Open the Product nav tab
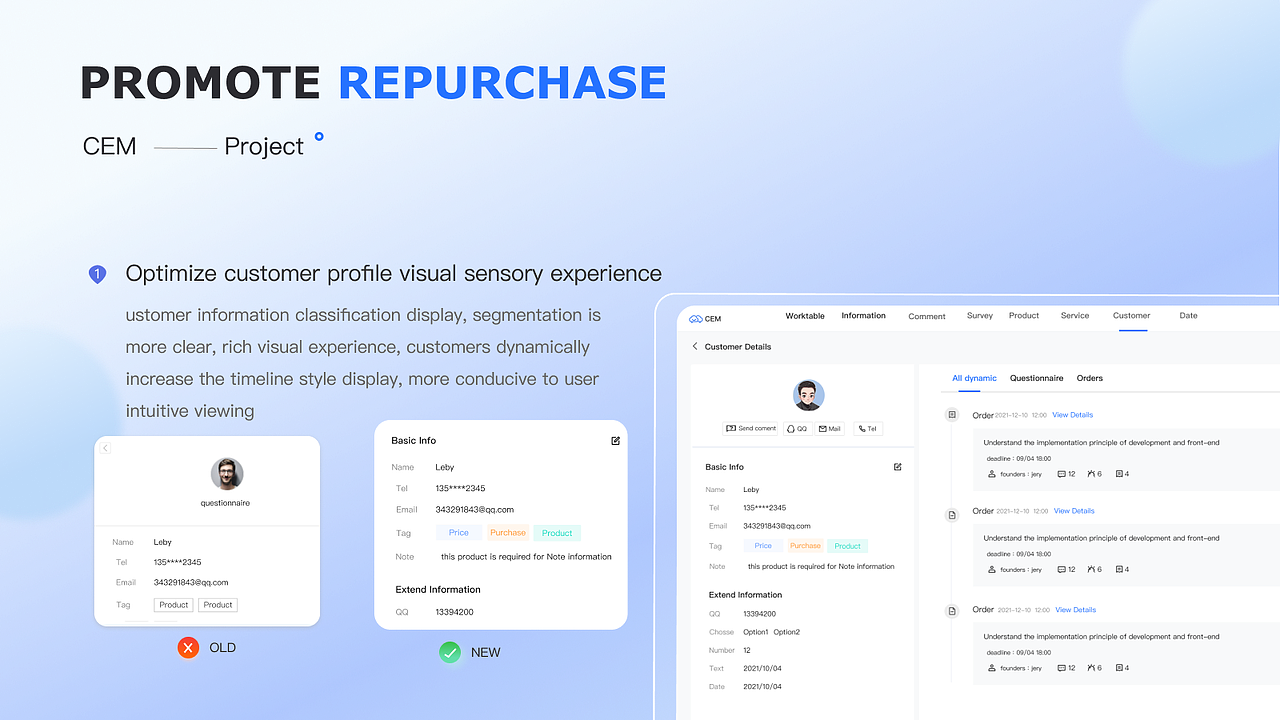Image resolution: width=1280 pixels, height=720 pixels. tap(1024, 316)
